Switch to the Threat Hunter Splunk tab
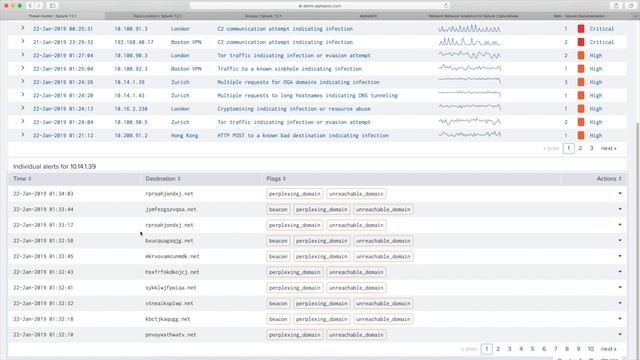The height and width of the screenshot is (360, 640). [x=52, y=16]
